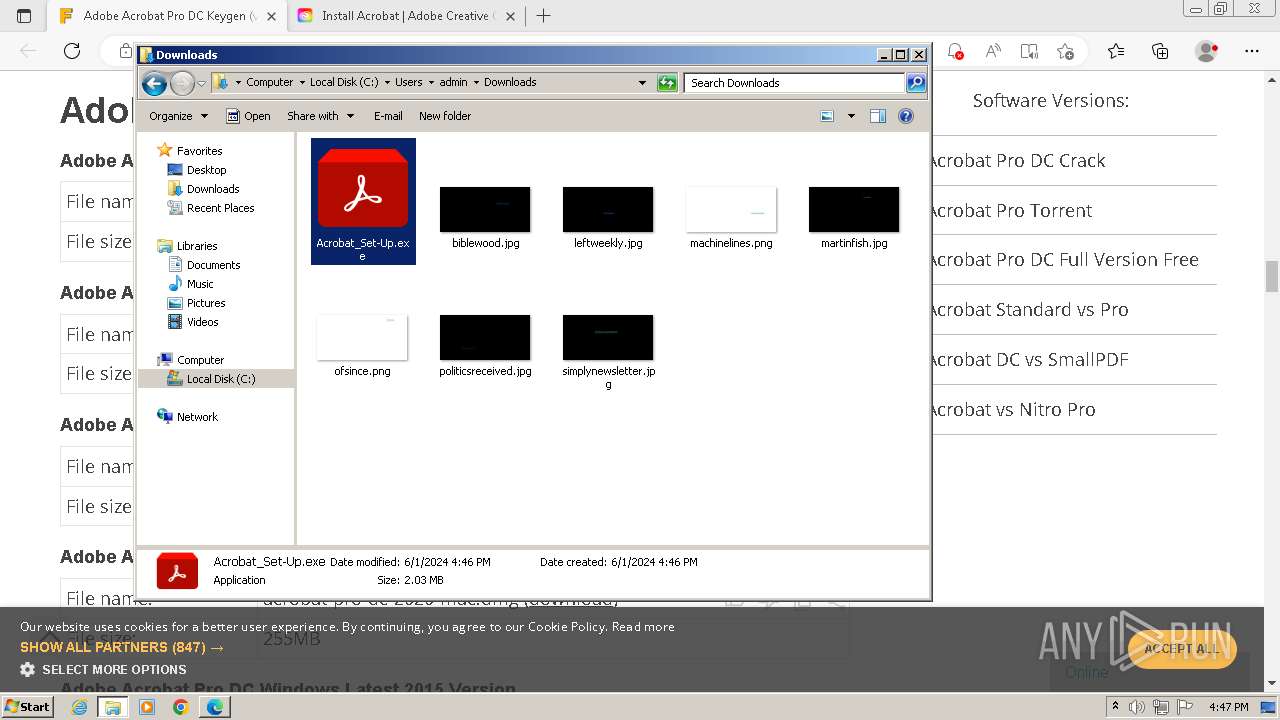Click Open in the explorer toolbar
This screenshot has width=1280, height=720.
248,116
